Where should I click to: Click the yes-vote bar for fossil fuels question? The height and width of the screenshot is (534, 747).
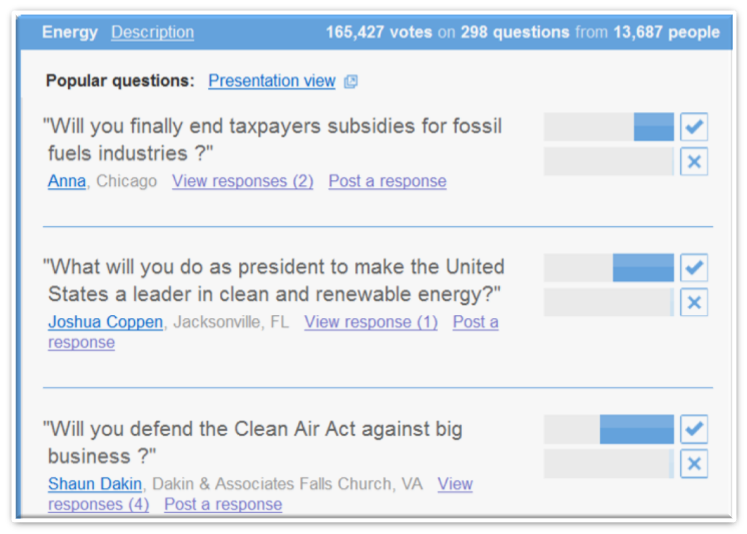coord(609,127)
